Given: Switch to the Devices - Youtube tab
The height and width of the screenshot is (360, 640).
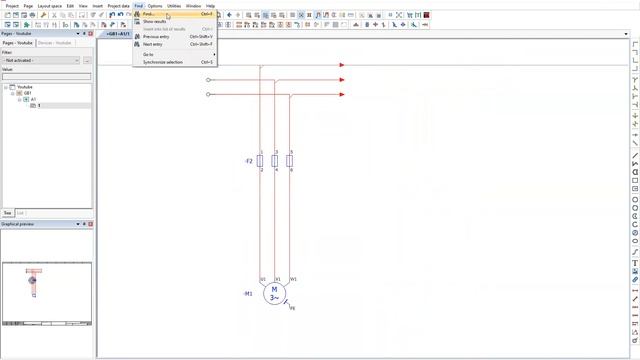Looking at the screenshot, I should click(x=55, y=43).
